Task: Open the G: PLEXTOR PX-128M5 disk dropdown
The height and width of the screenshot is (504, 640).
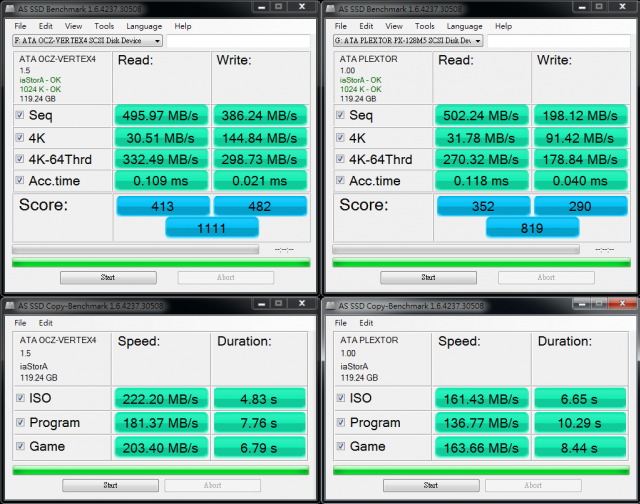Action: click(x=408, y=40)
